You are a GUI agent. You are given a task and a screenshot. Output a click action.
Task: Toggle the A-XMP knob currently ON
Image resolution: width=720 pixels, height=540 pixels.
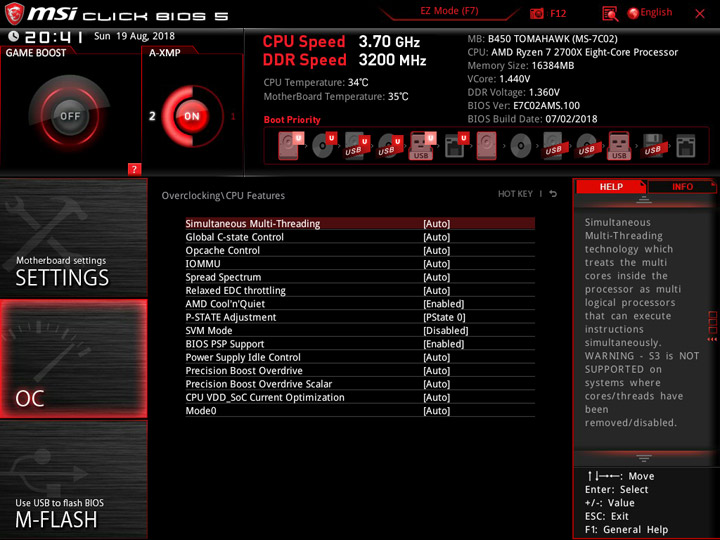pyautogui.click(x=192, y=116)
